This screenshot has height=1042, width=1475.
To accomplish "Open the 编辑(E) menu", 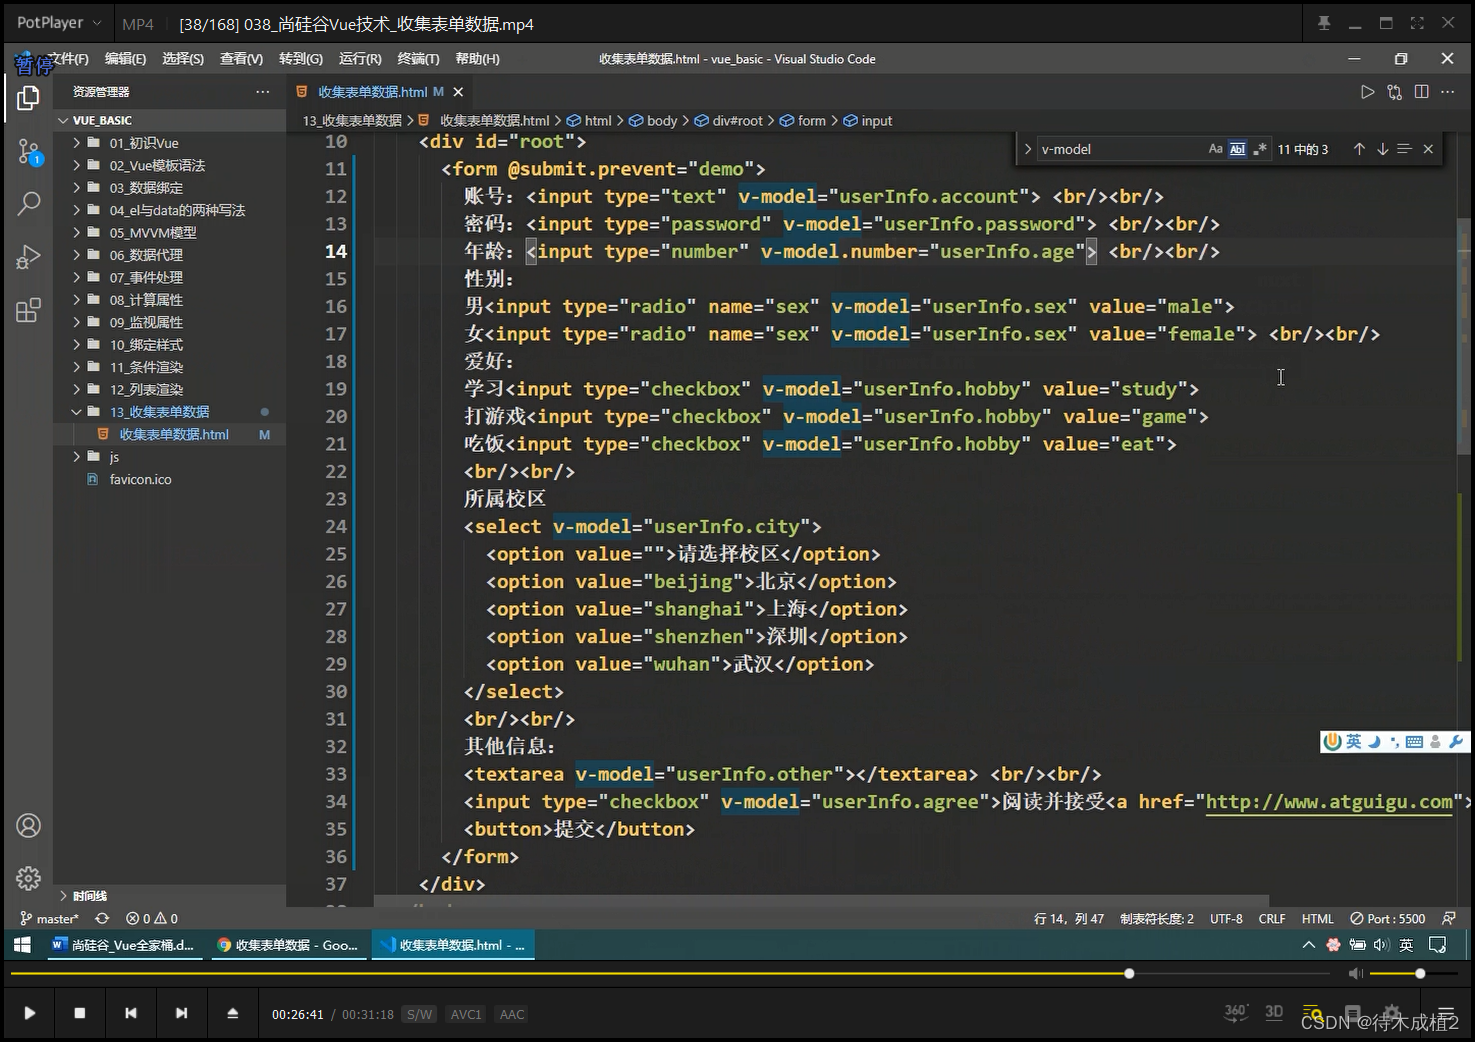I will (x=125, y=59).
